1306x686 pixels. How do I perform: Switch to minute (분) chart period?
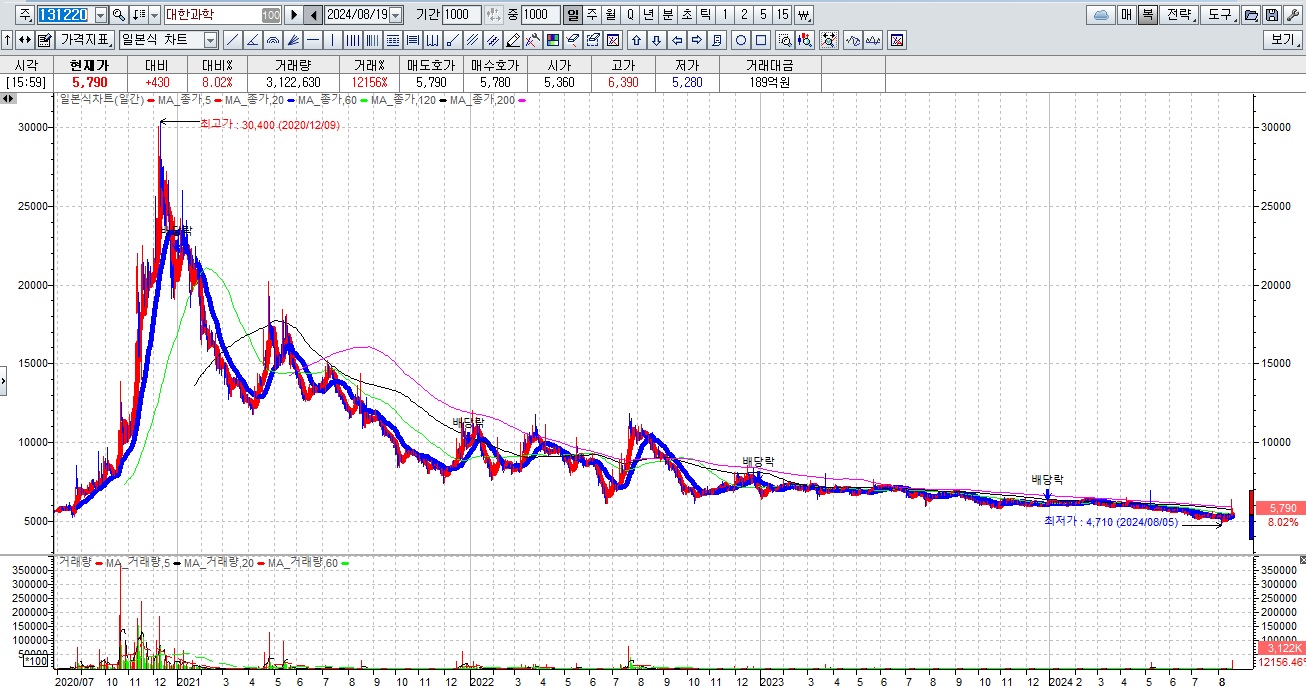(668, 15)
